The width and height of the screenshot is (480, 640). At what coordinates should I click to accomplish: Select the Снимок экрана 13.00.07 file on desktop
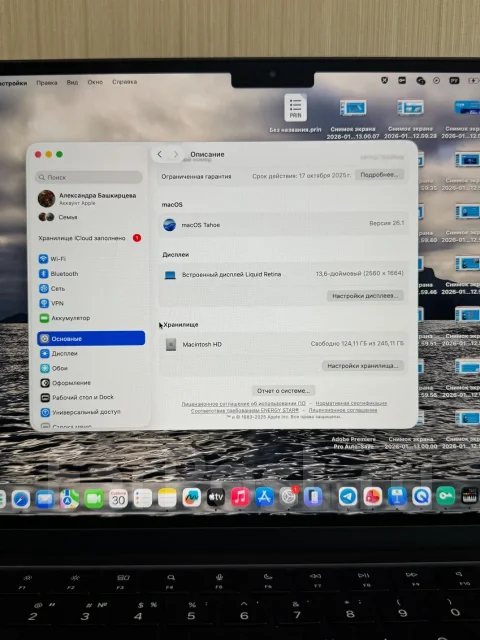[353, 119]
